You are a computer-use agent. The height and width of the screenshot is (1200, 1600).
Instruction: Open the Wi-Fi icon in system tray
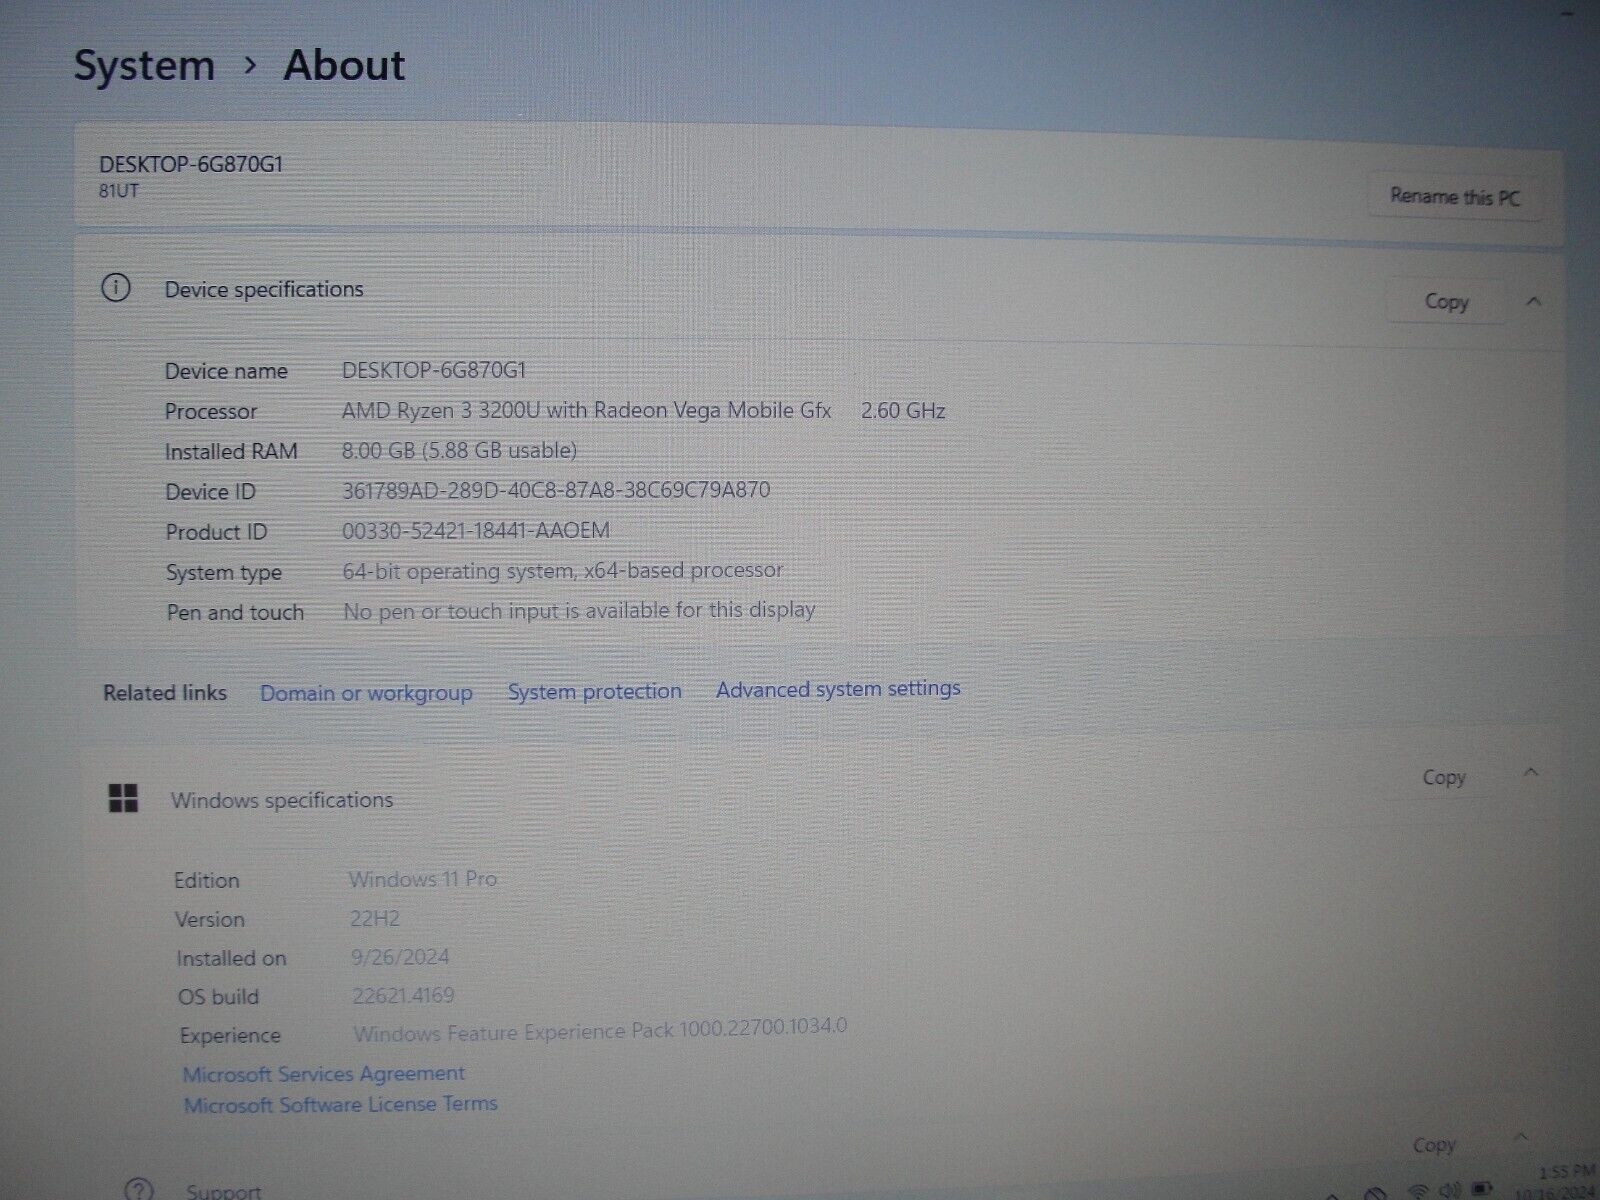click(x=1417, y=1191)
